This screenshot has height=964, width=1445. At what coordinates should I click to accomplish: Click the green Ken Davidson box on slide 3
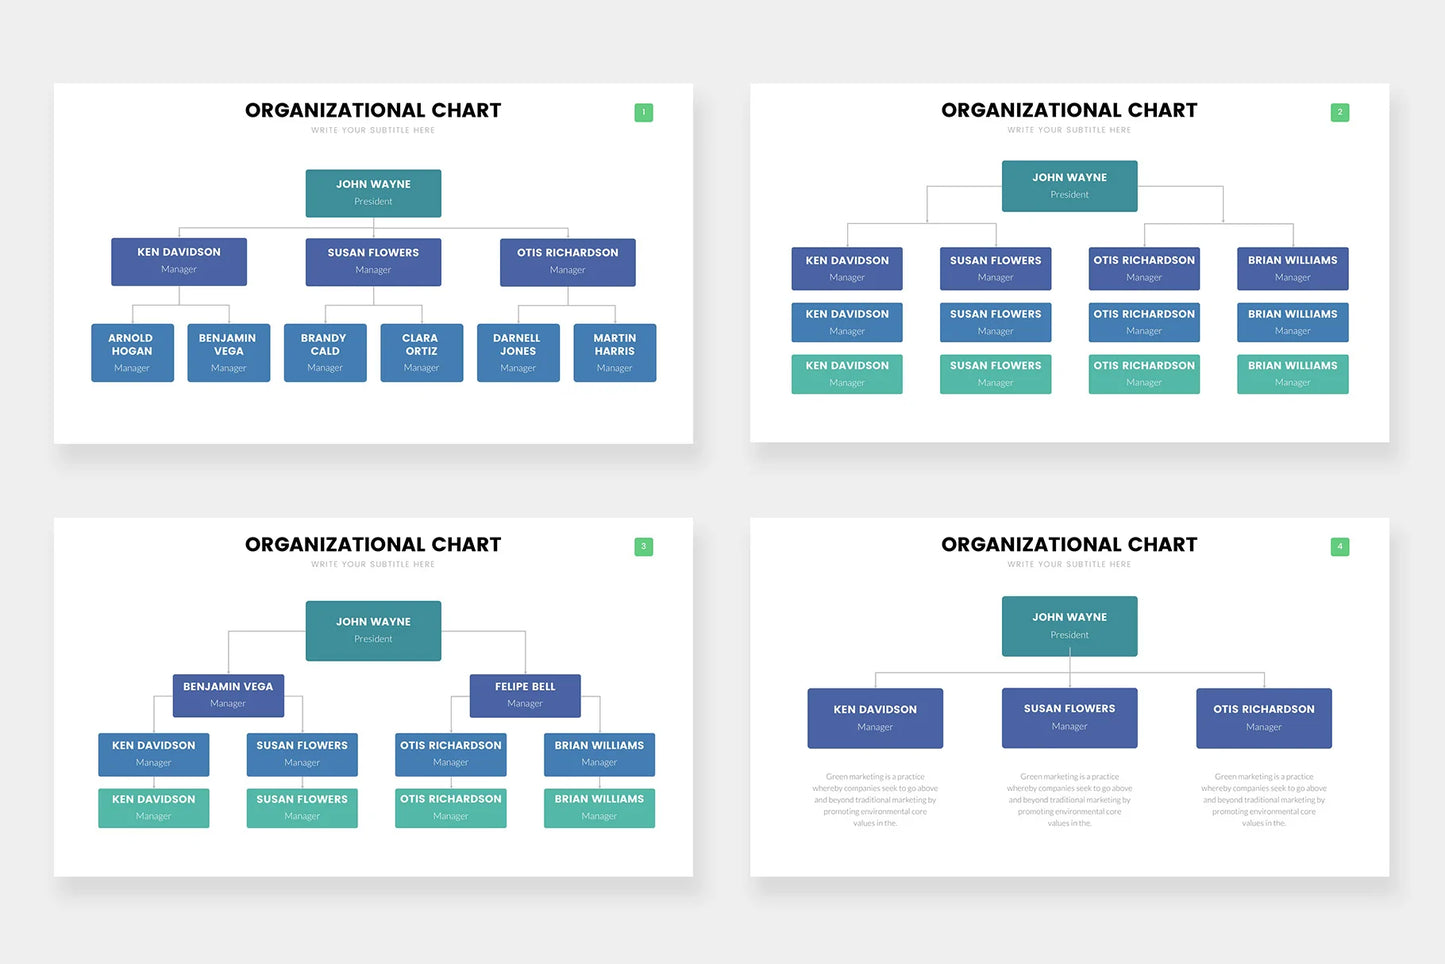[x=154, y=808]
